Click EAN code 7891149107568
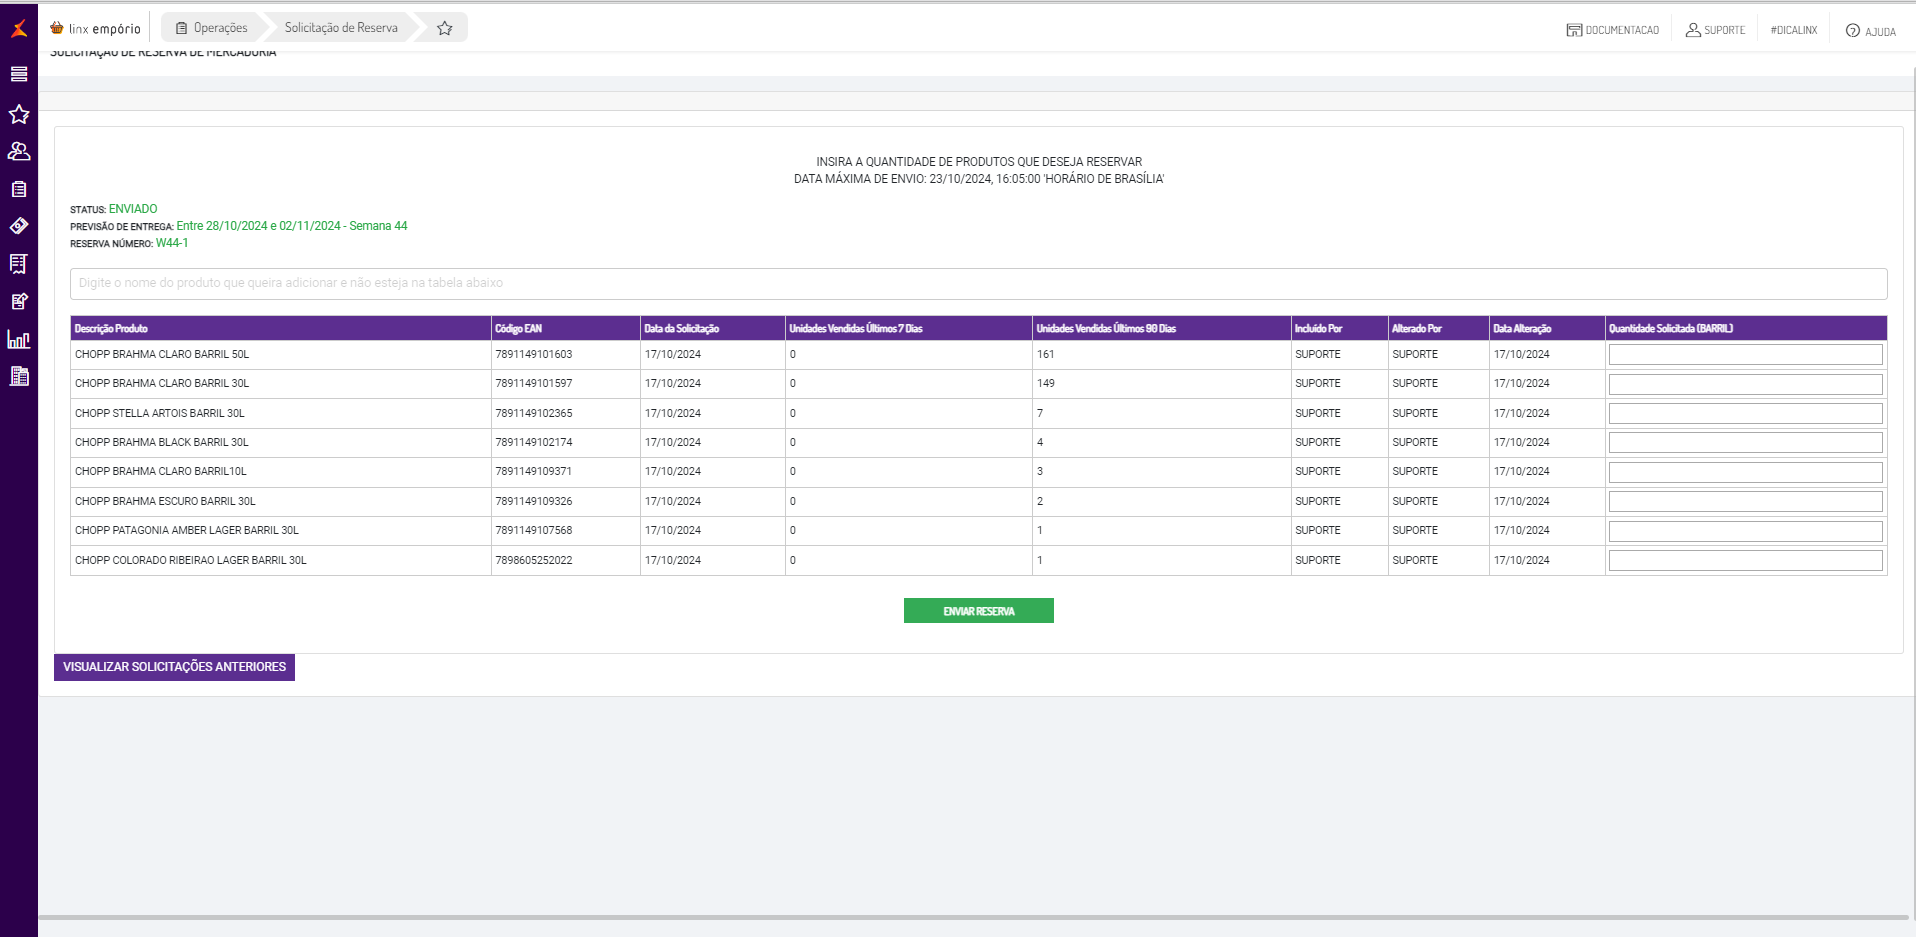The height and width of the screenshot is (937, 1916). (x=534, y=531)
